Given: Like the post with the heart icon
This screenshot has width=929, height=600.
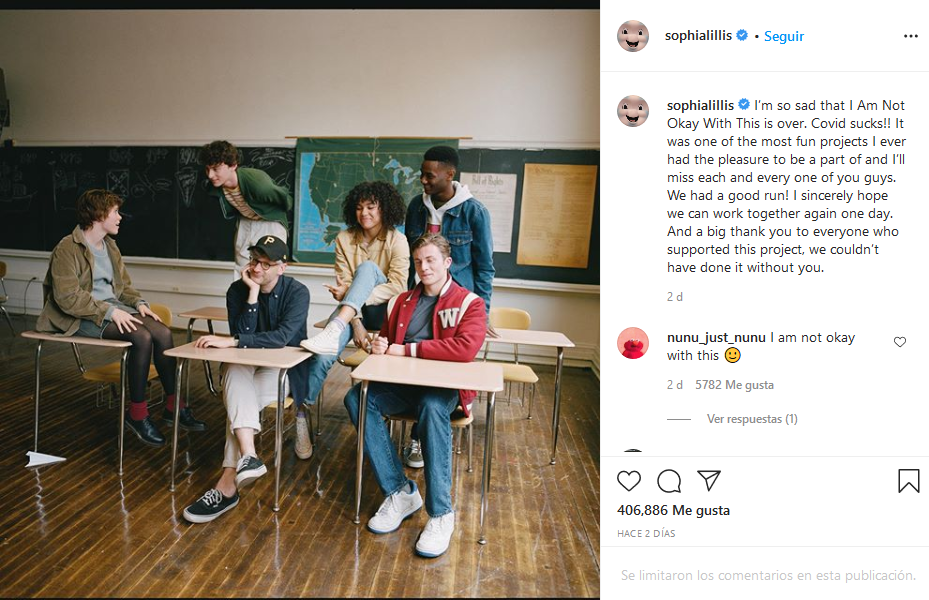Looking at the screenshot, I should [x=629, y=481].
